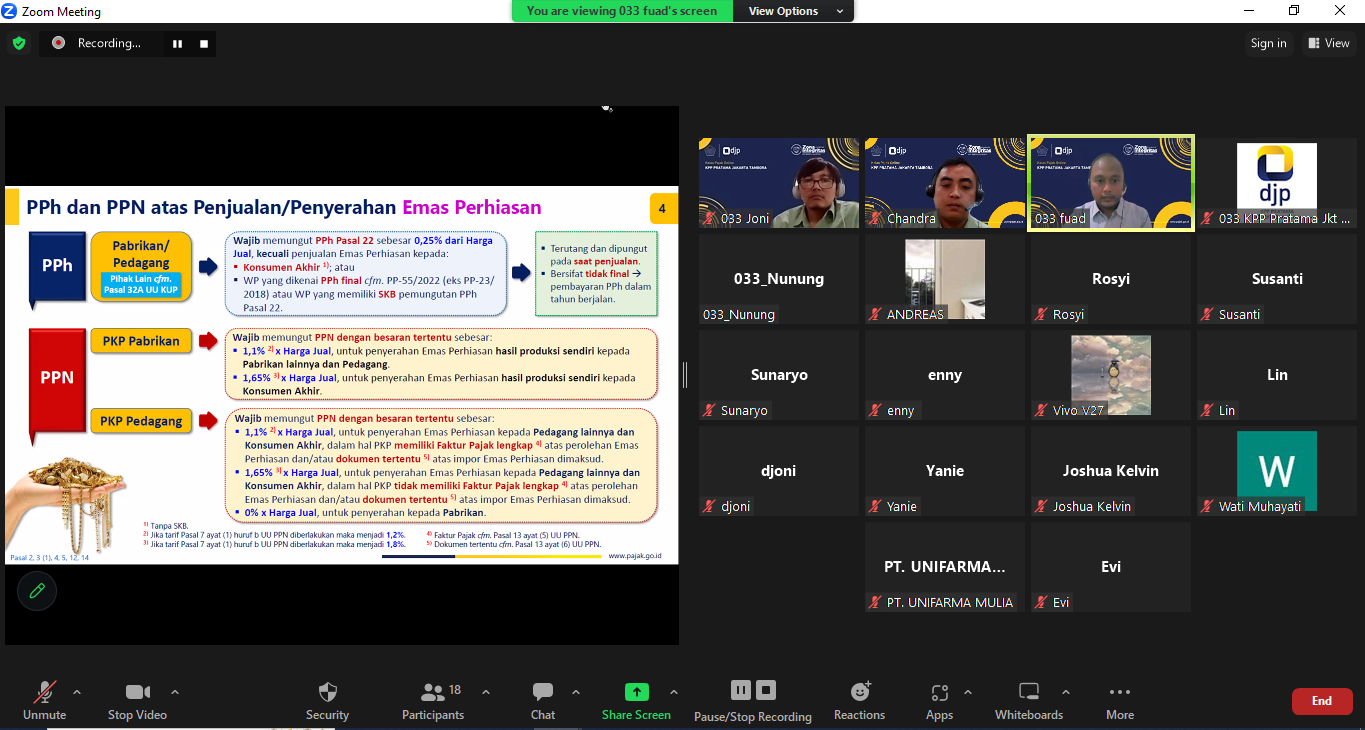Viewport: 1365px width, 730px height.
Task: Open the View layout menu
Action: point(1327,43)
